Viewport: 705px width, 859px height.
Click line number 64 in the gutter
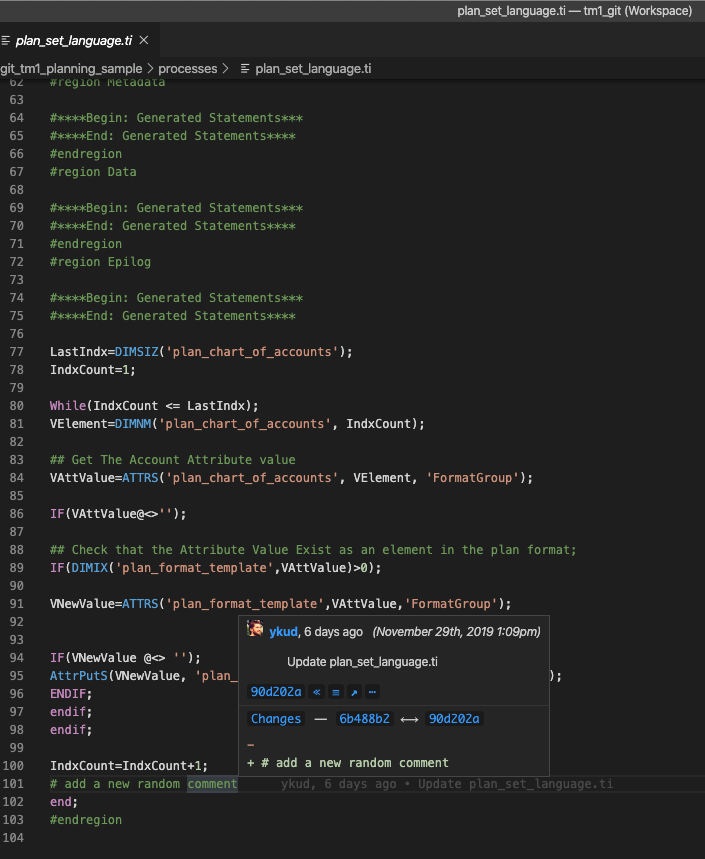[x=17, y=118]
